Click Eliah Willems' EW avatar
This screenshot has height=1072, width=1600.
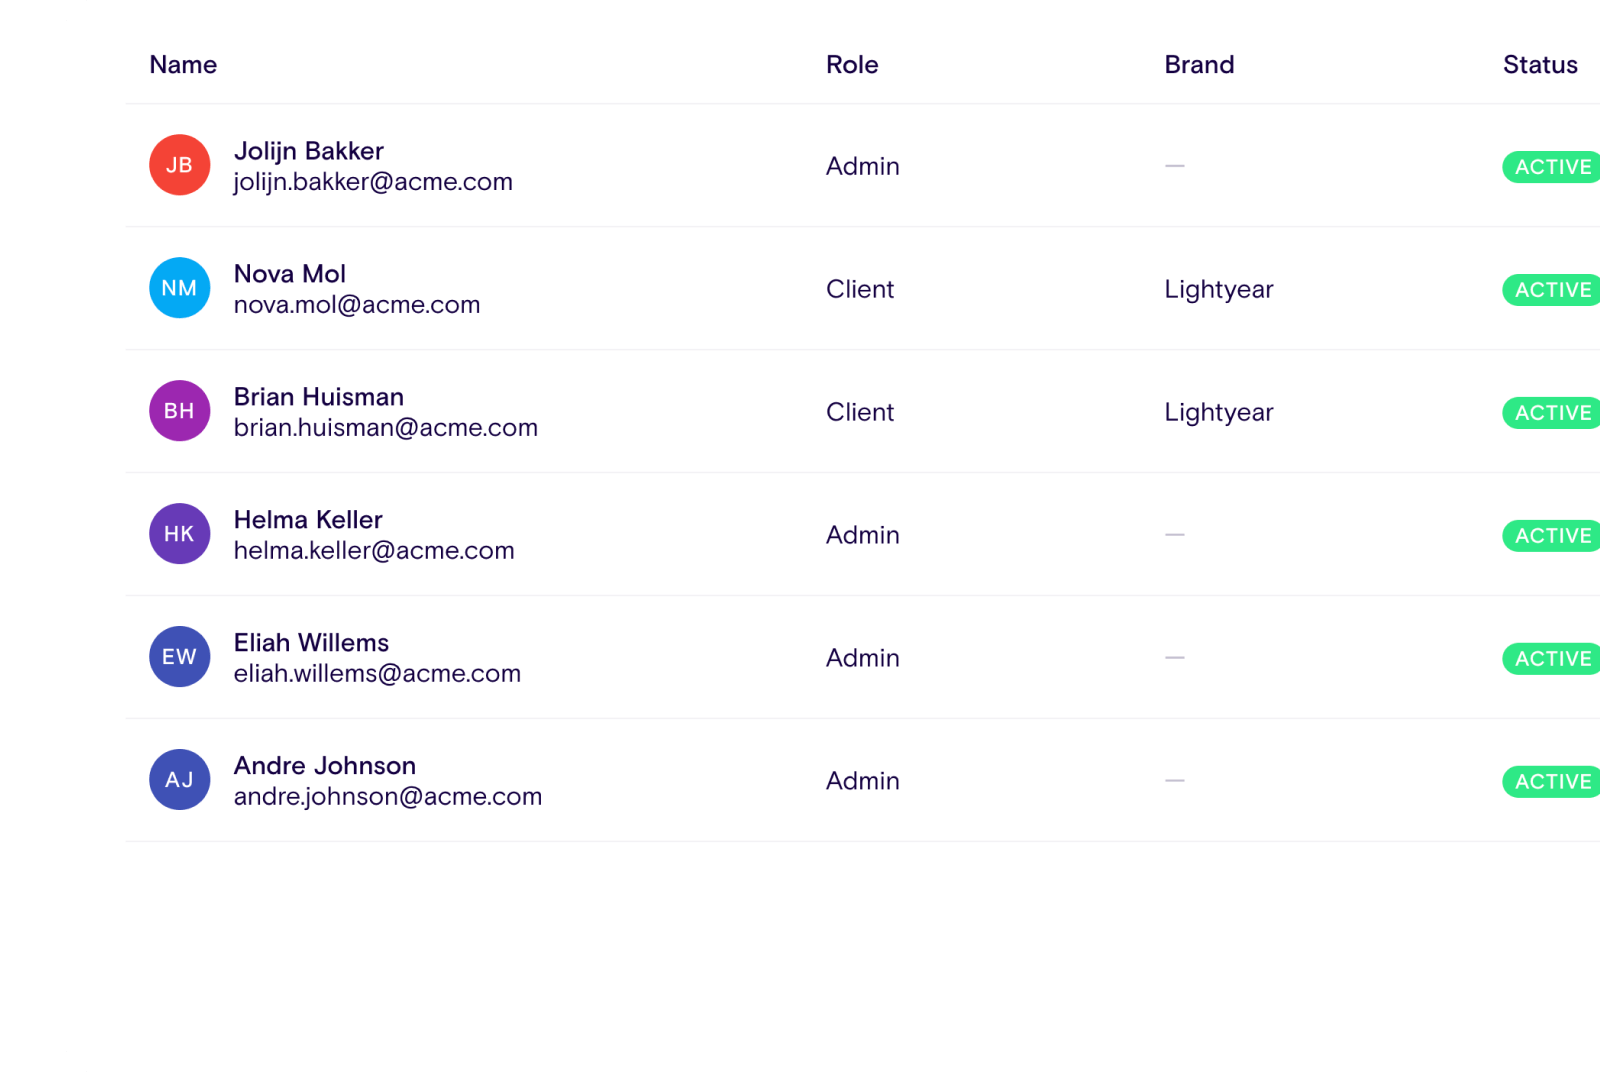click(179, 657)
